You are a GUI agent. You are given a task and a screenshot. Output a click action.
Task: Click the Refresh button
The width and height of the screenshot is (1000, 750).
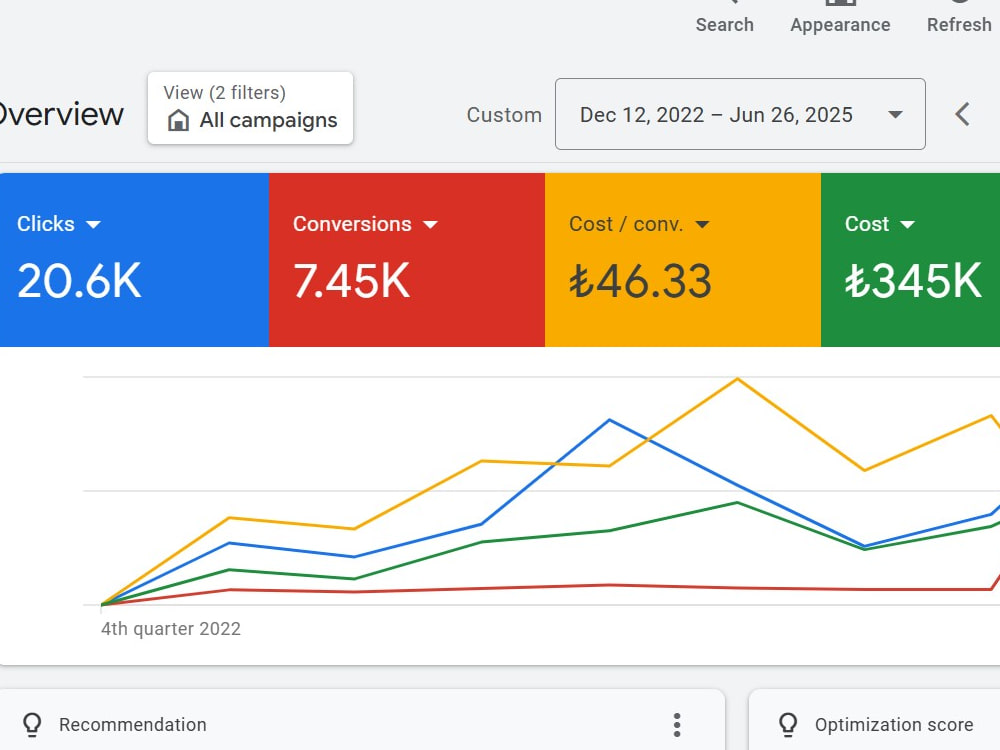tap(959, 19)
